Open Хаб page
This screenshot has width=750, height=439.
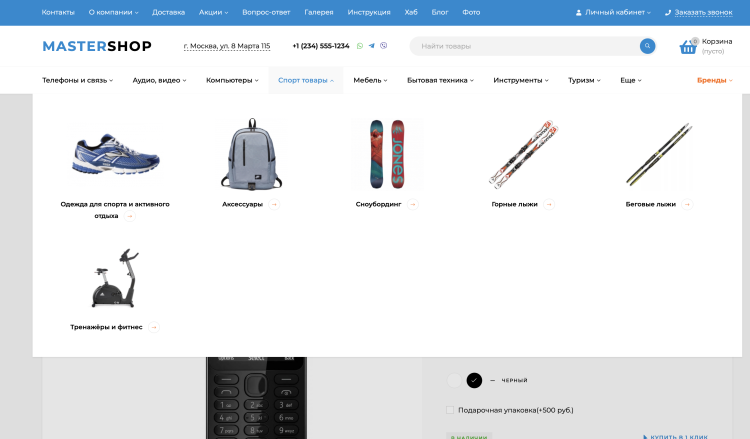(x=411, y=12)
